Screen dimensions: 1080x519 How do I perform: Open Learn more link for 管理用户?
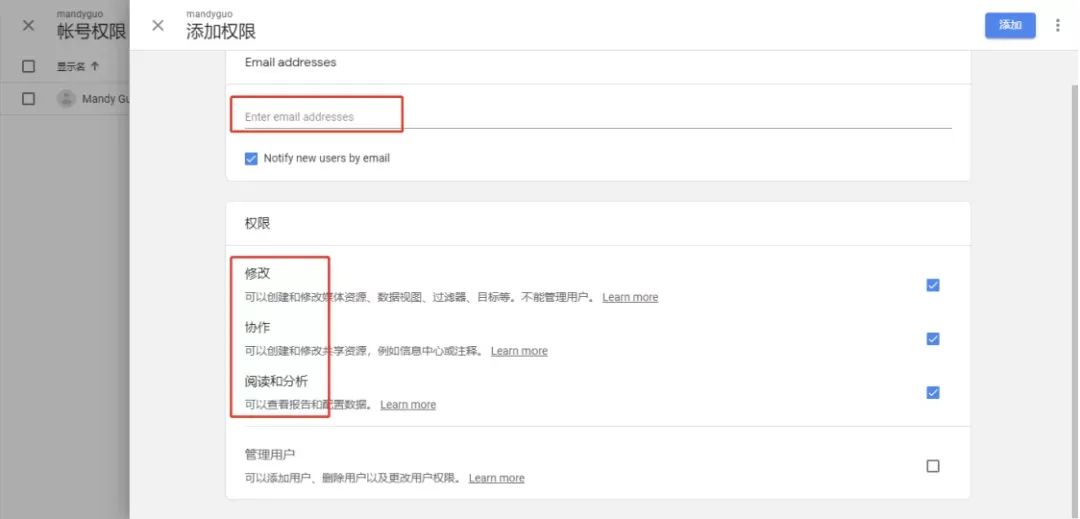(x=497, y=478)
